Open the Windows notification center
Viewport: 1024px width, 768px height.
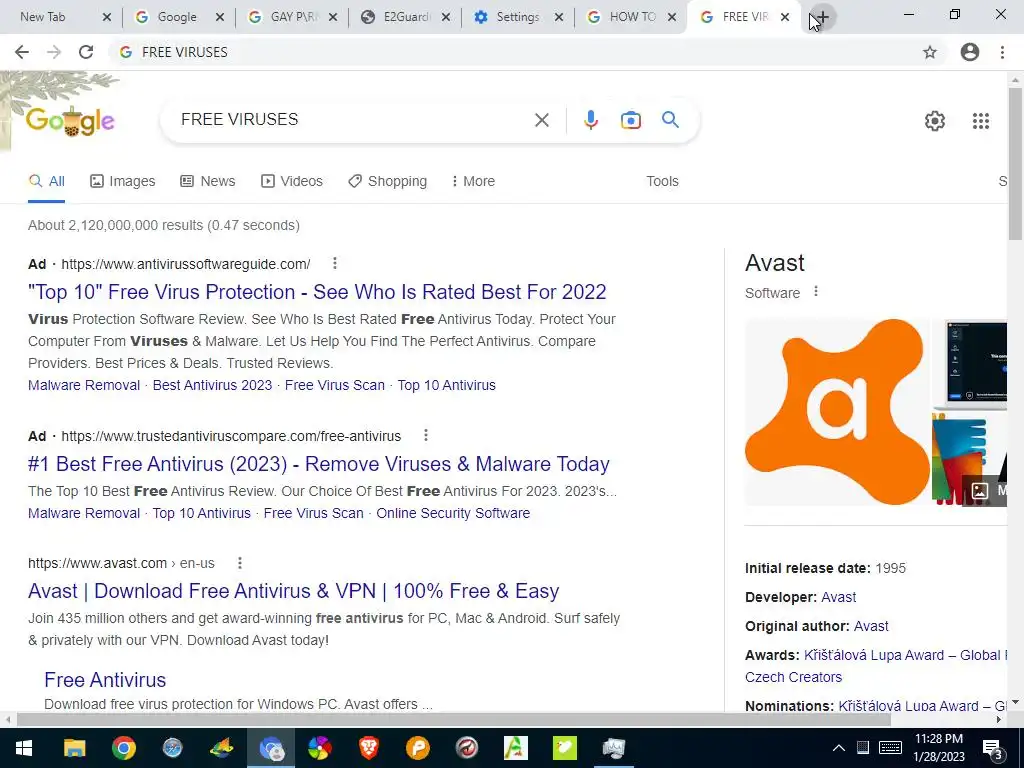point(993,748)
